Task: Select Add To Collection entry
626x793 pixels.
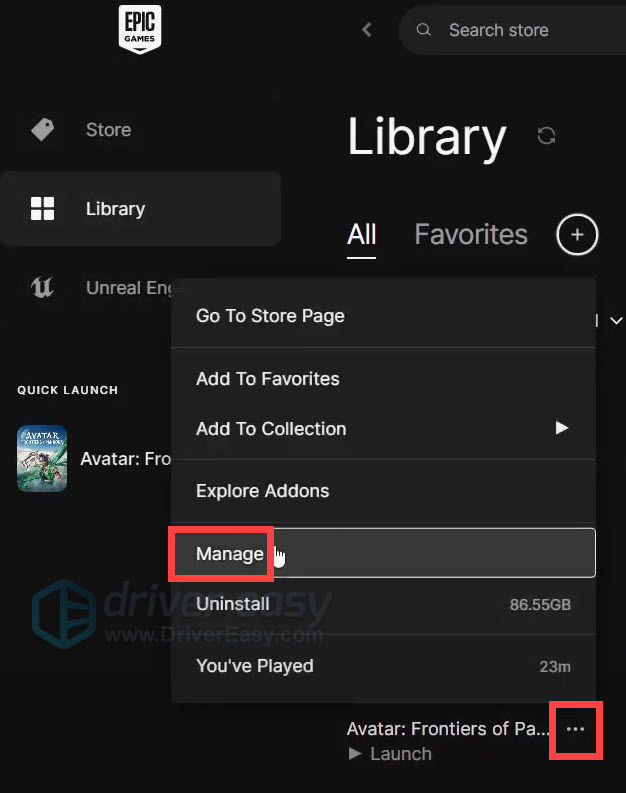Action: click(x=383, y=429)
